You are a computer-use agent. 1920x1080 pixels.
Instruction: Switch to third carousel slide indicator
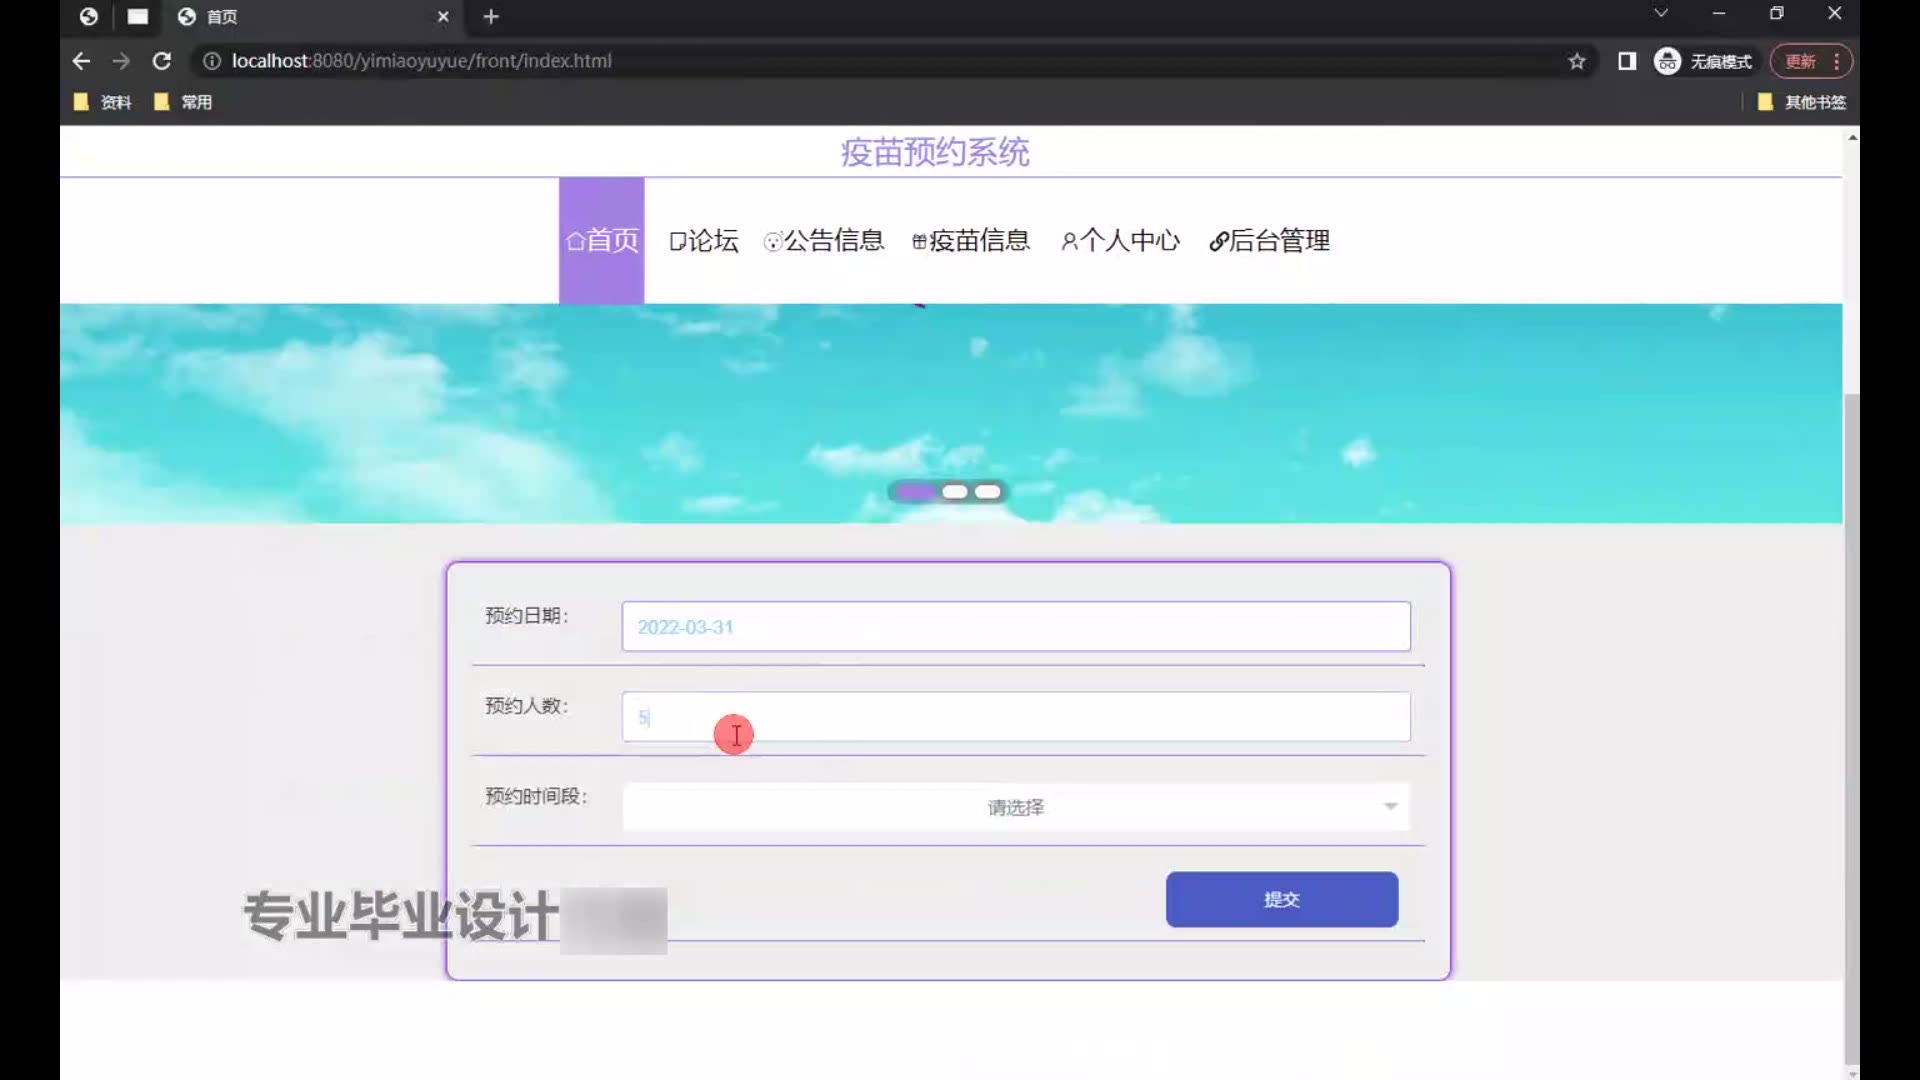pyautogui.click(x=987, y=491)
